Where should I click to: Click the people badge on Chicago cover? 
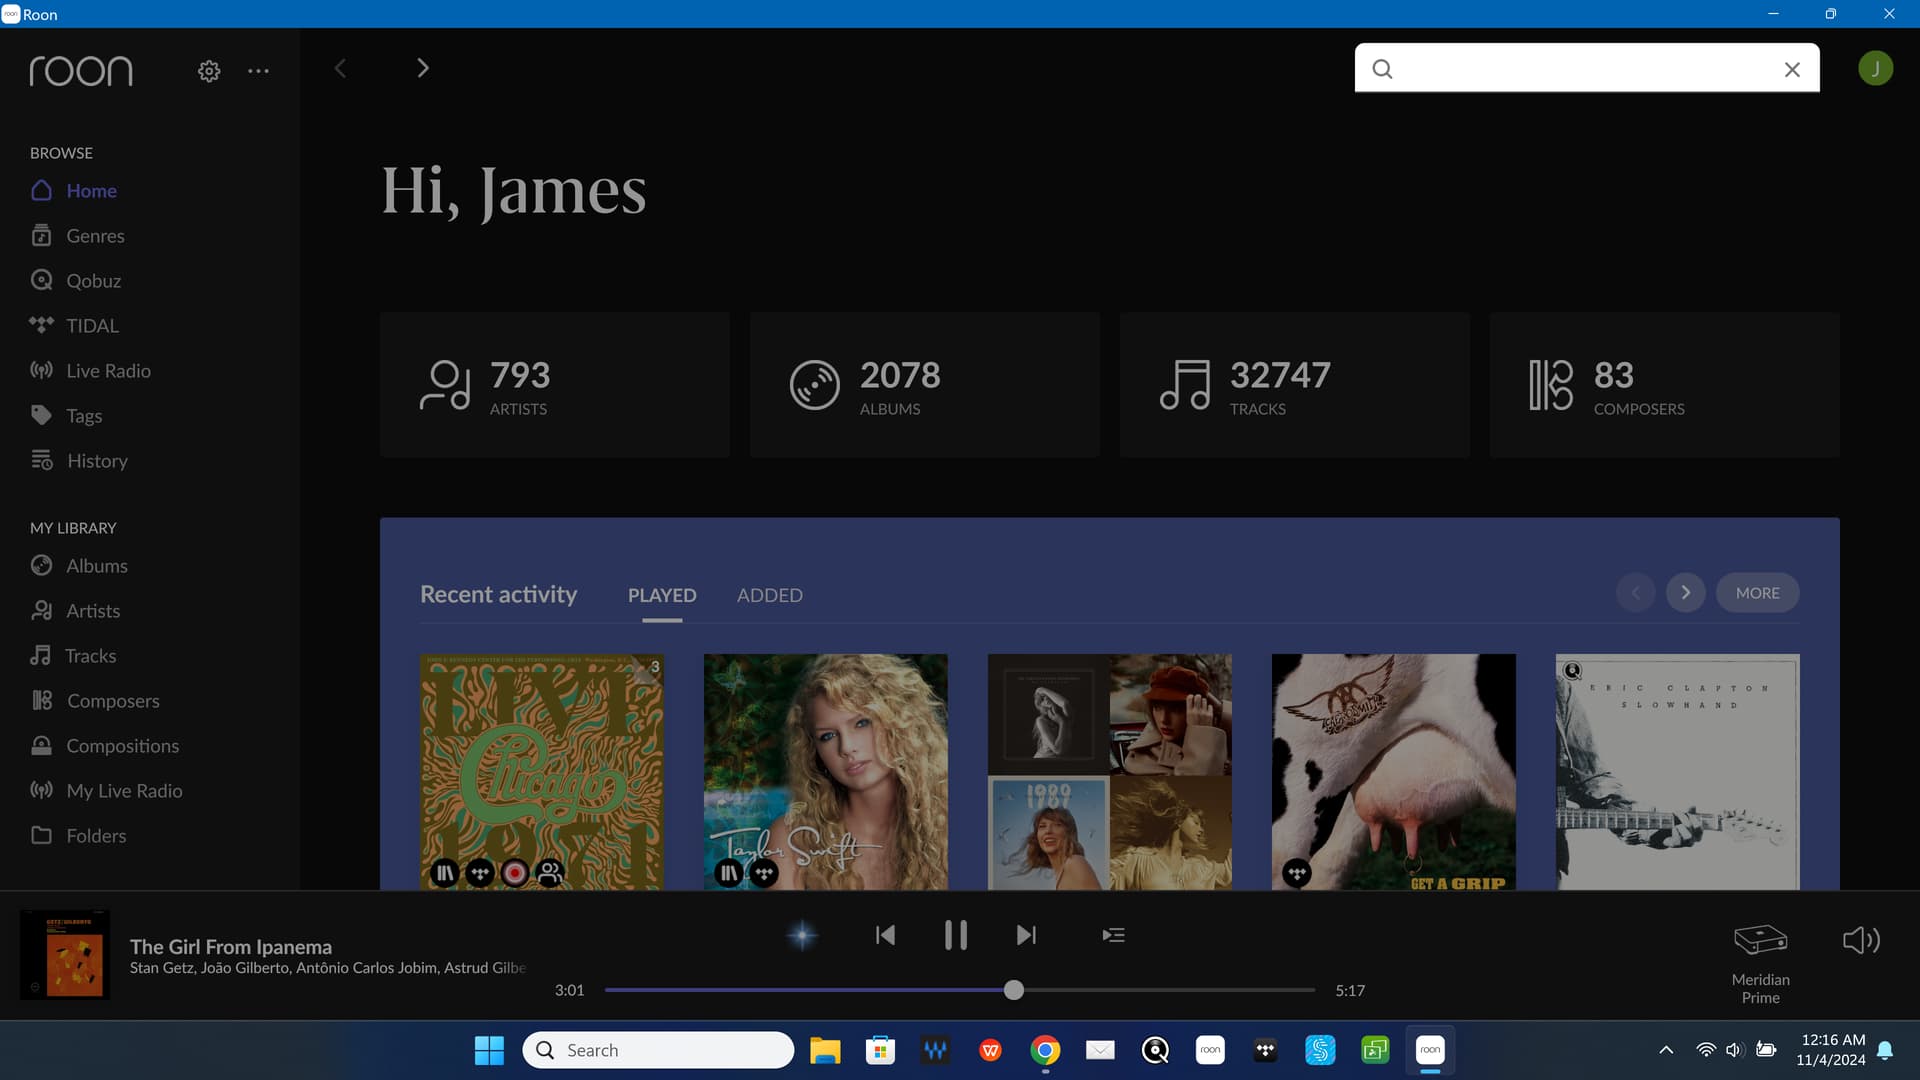[550, 873]
